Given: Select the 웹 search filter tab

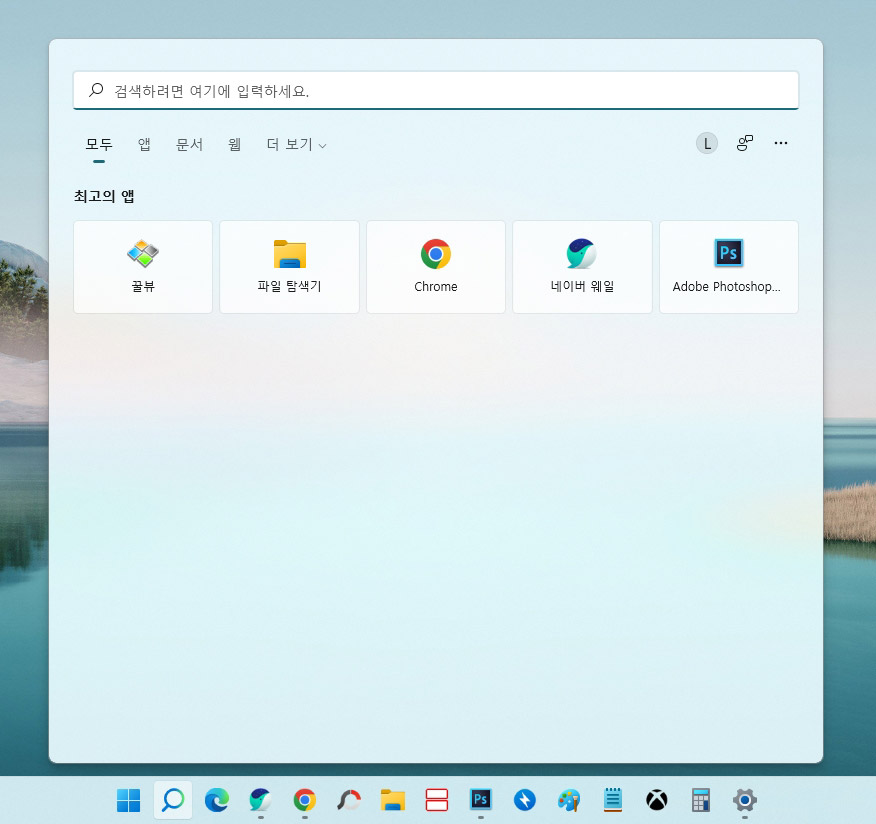Looking at the screenshot, I should click(233, 144).
